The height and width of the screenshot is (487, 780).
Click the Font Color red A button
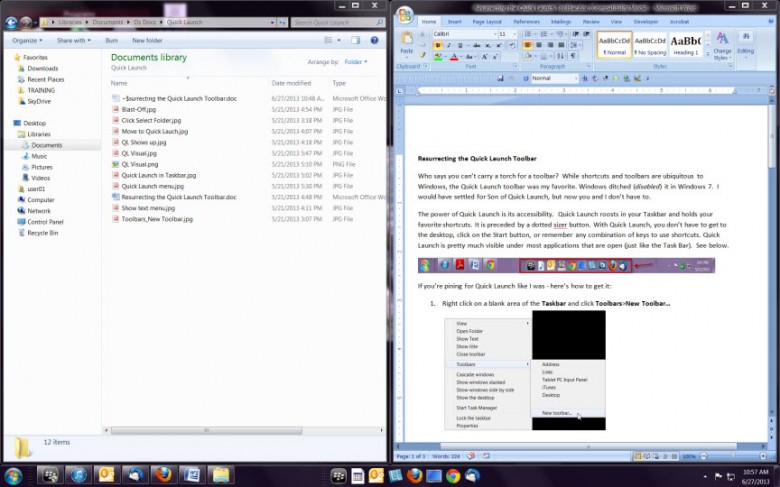click(454, 57)
